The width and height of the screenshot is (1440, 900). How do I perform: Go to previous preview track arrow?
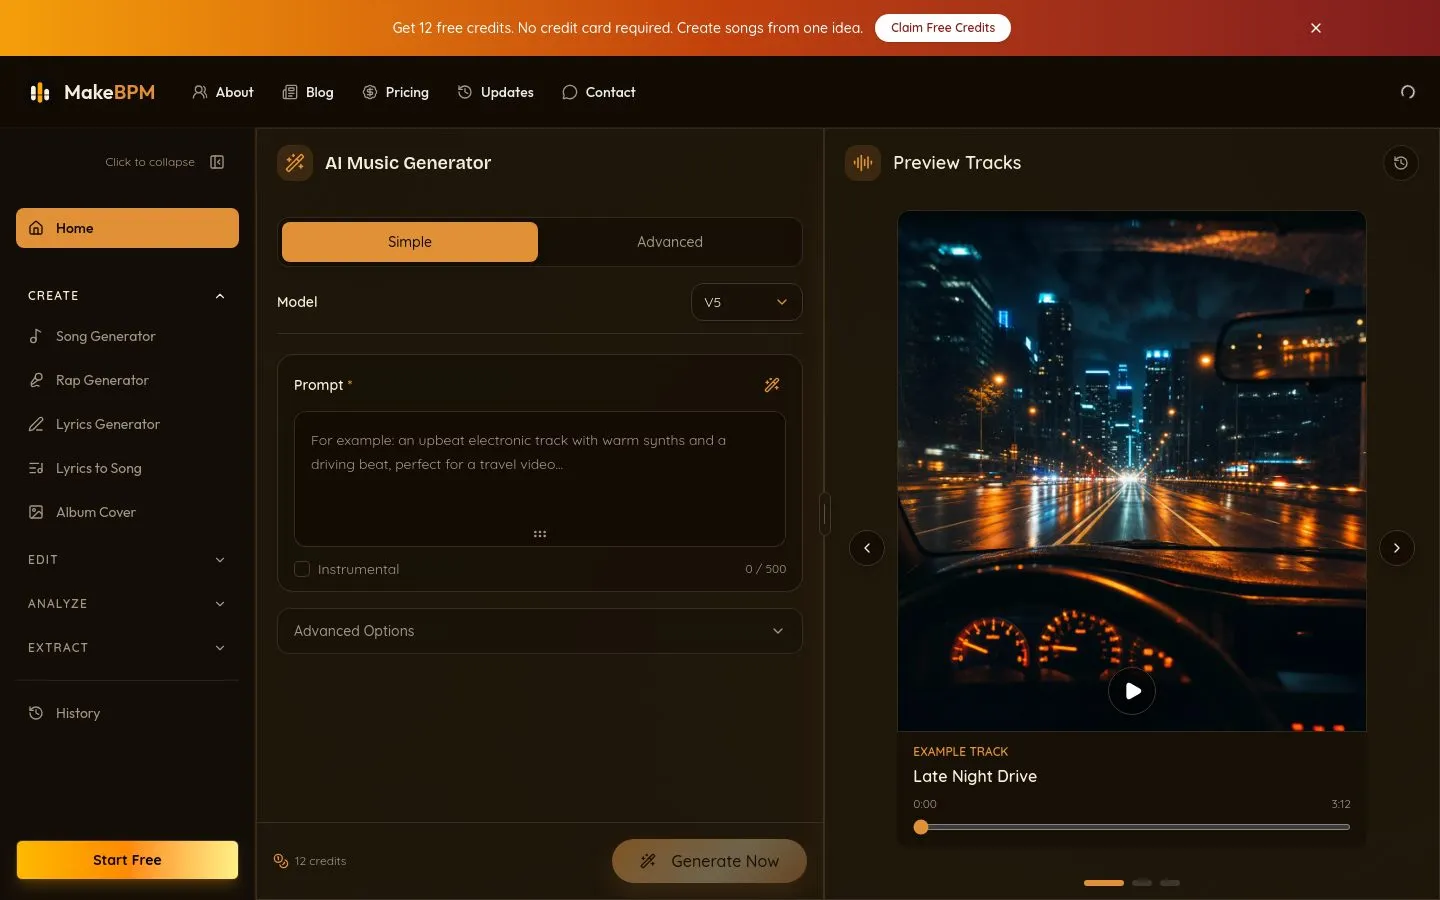pyautogui.click(x=867, y=548)
